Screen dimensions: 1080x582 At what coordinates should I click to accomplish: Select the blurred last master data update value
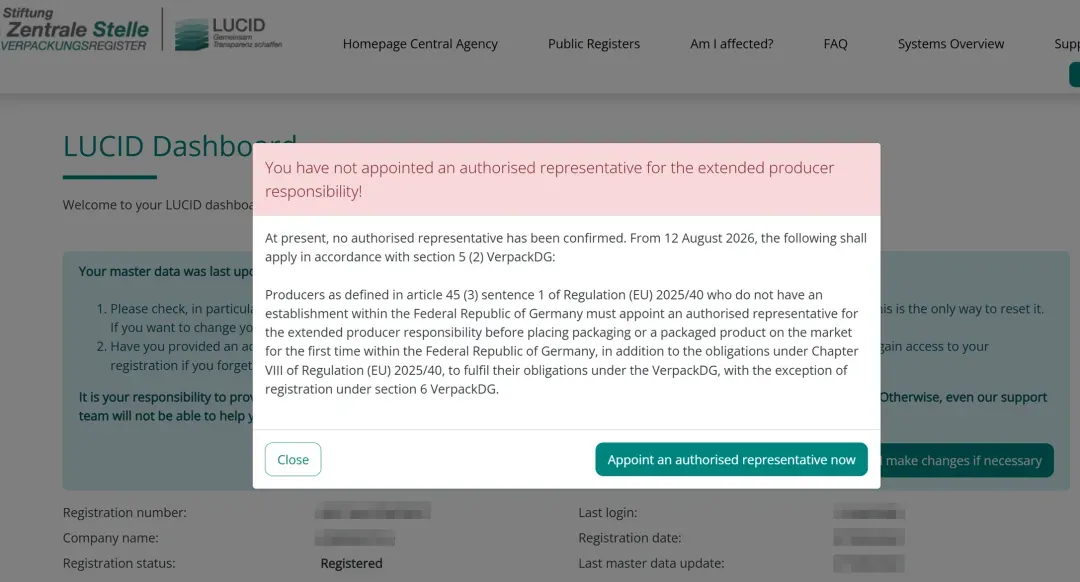869,563
